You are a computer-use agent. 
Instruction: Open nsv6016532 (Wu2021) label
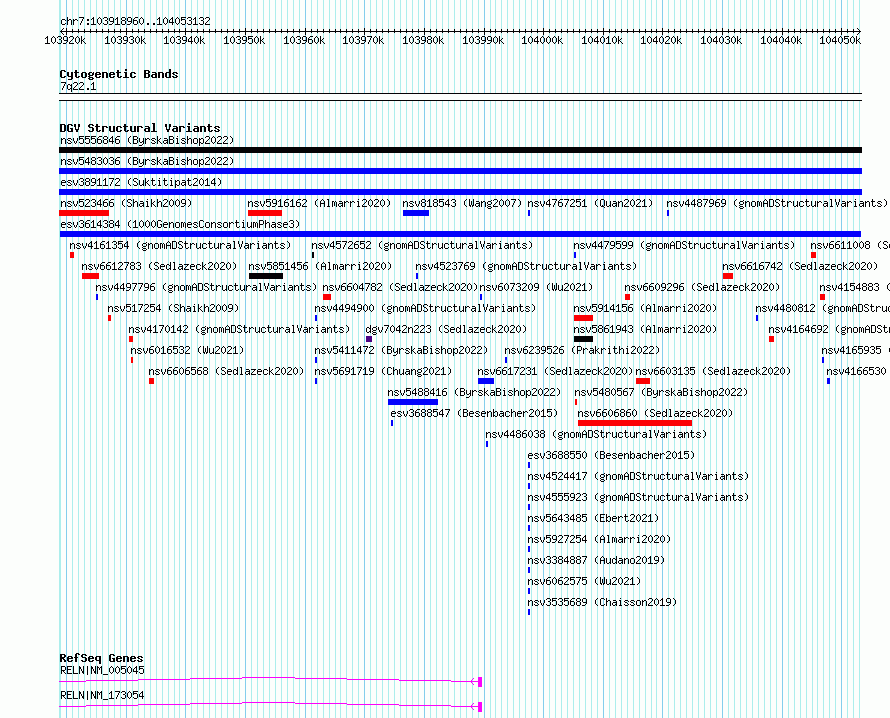pyautogui.click(x=187, y=350)
